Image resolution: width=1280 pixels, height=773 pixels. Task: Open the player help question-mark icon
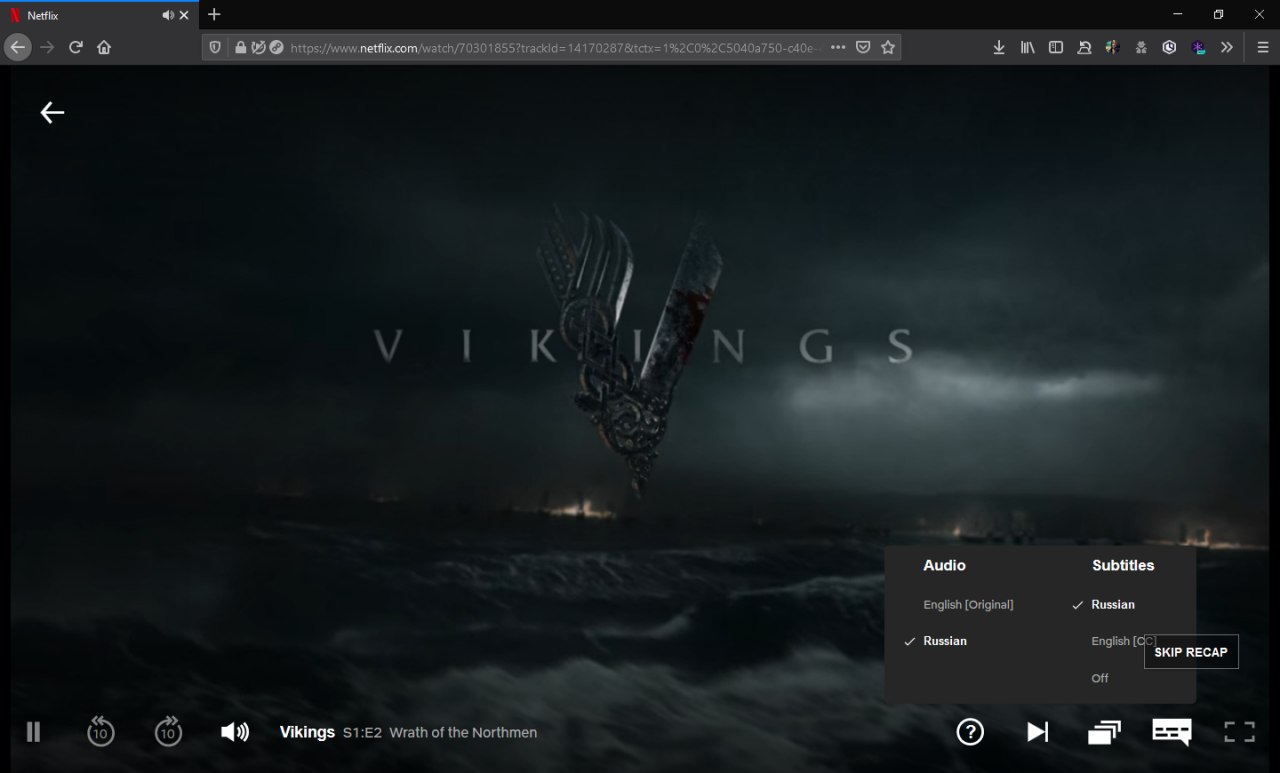click(970, 732)
